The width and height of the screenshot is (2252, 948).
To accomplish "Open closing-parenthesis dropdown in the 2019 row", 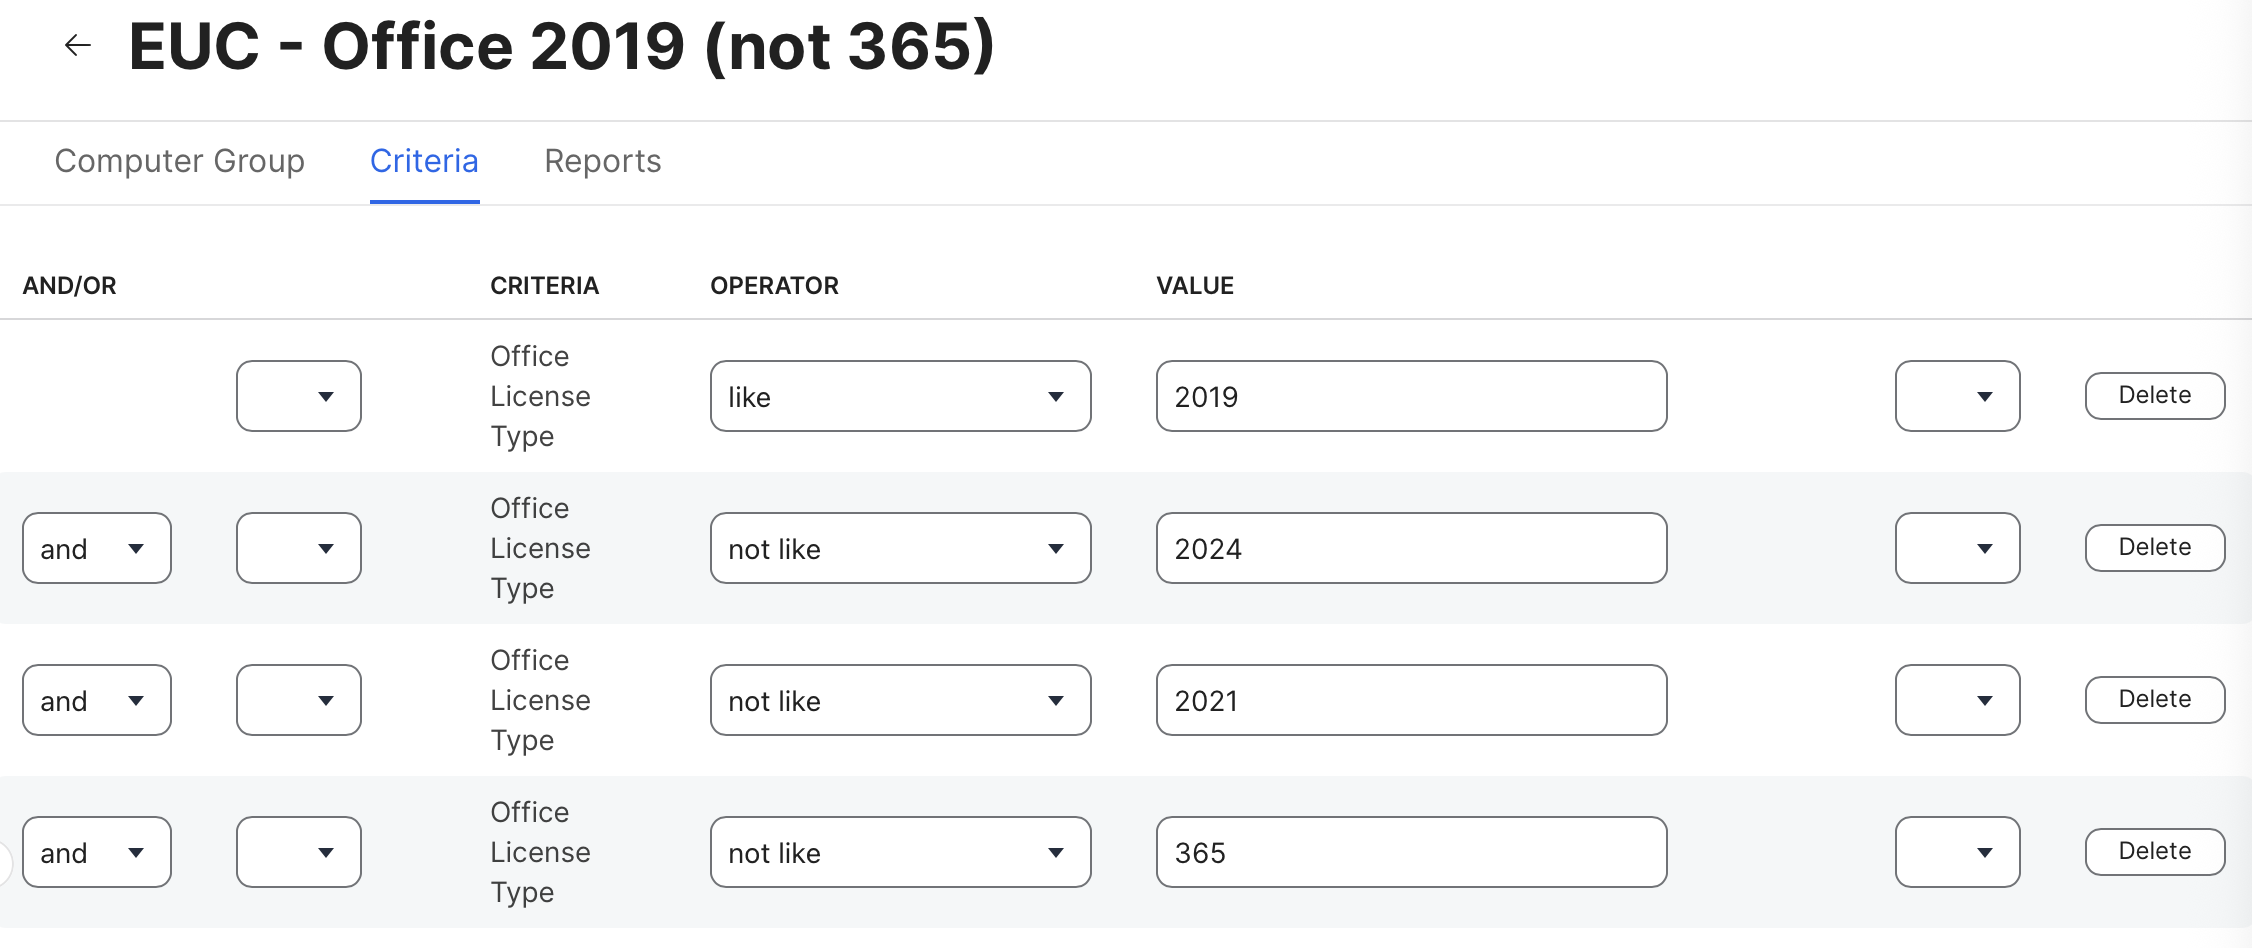I will tap(1957, 396).
